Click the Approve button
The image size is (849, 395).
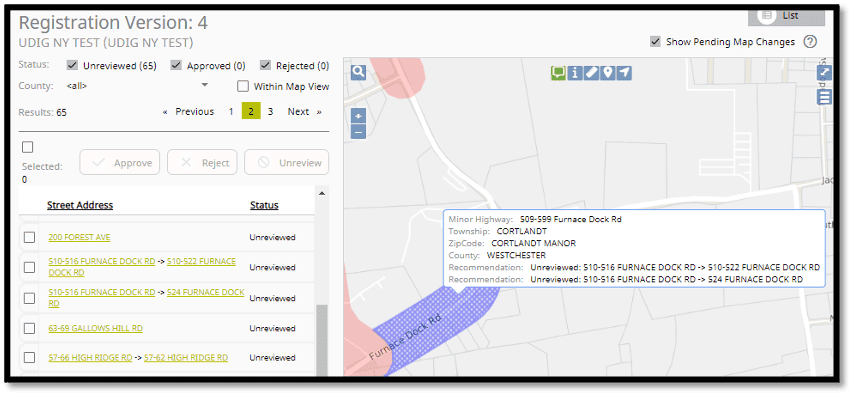(x=120, y=162)
